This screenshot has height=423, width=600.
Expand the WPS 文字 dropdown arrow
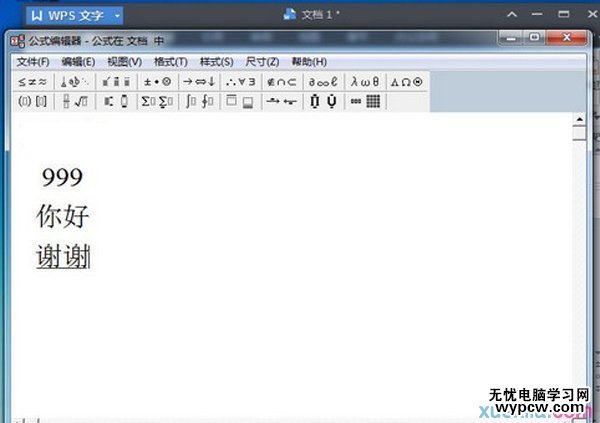(x=117, y=16)
